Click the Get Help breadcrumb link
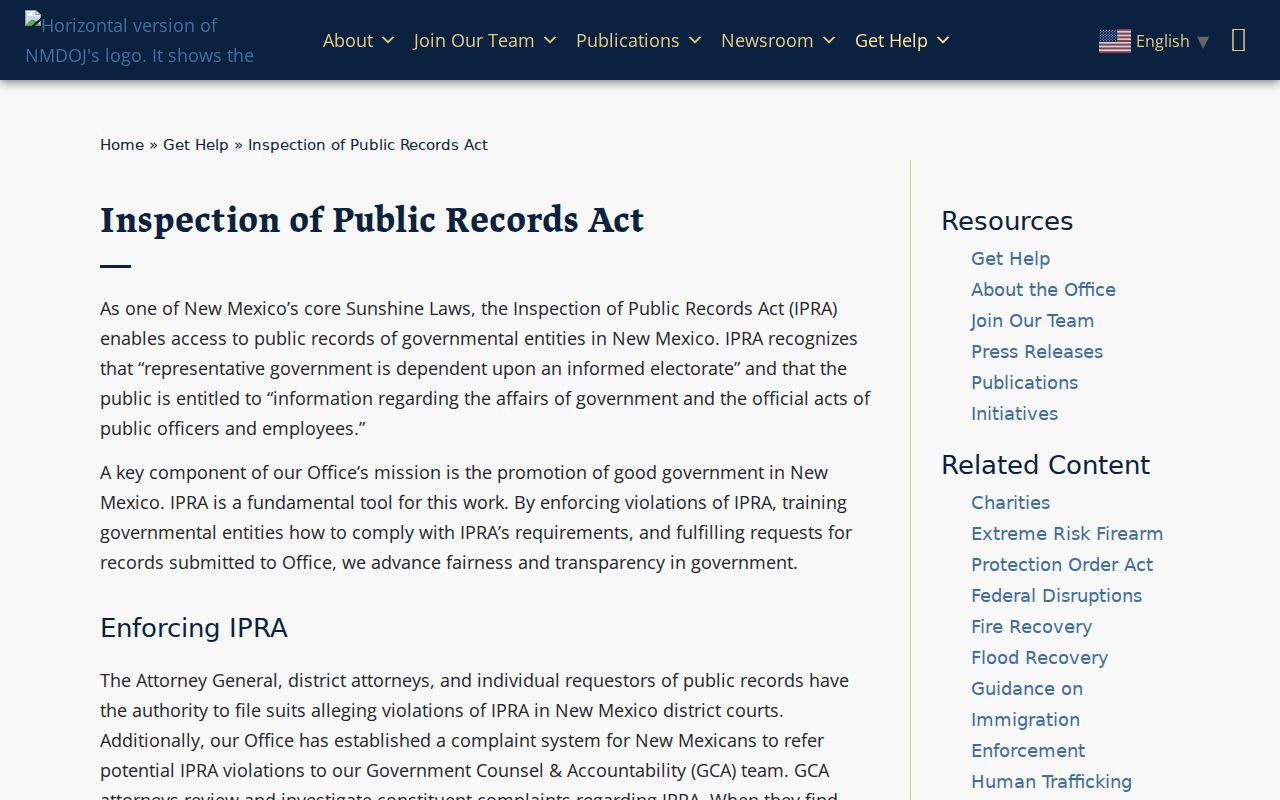 [x=196, y=145]
